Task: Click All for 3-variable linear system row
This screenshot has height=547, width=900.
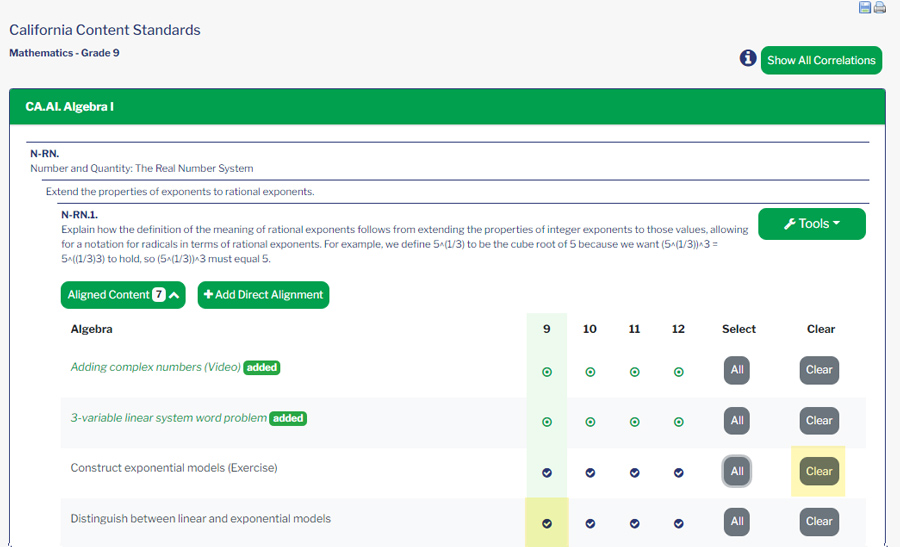Action: point(737,421)
